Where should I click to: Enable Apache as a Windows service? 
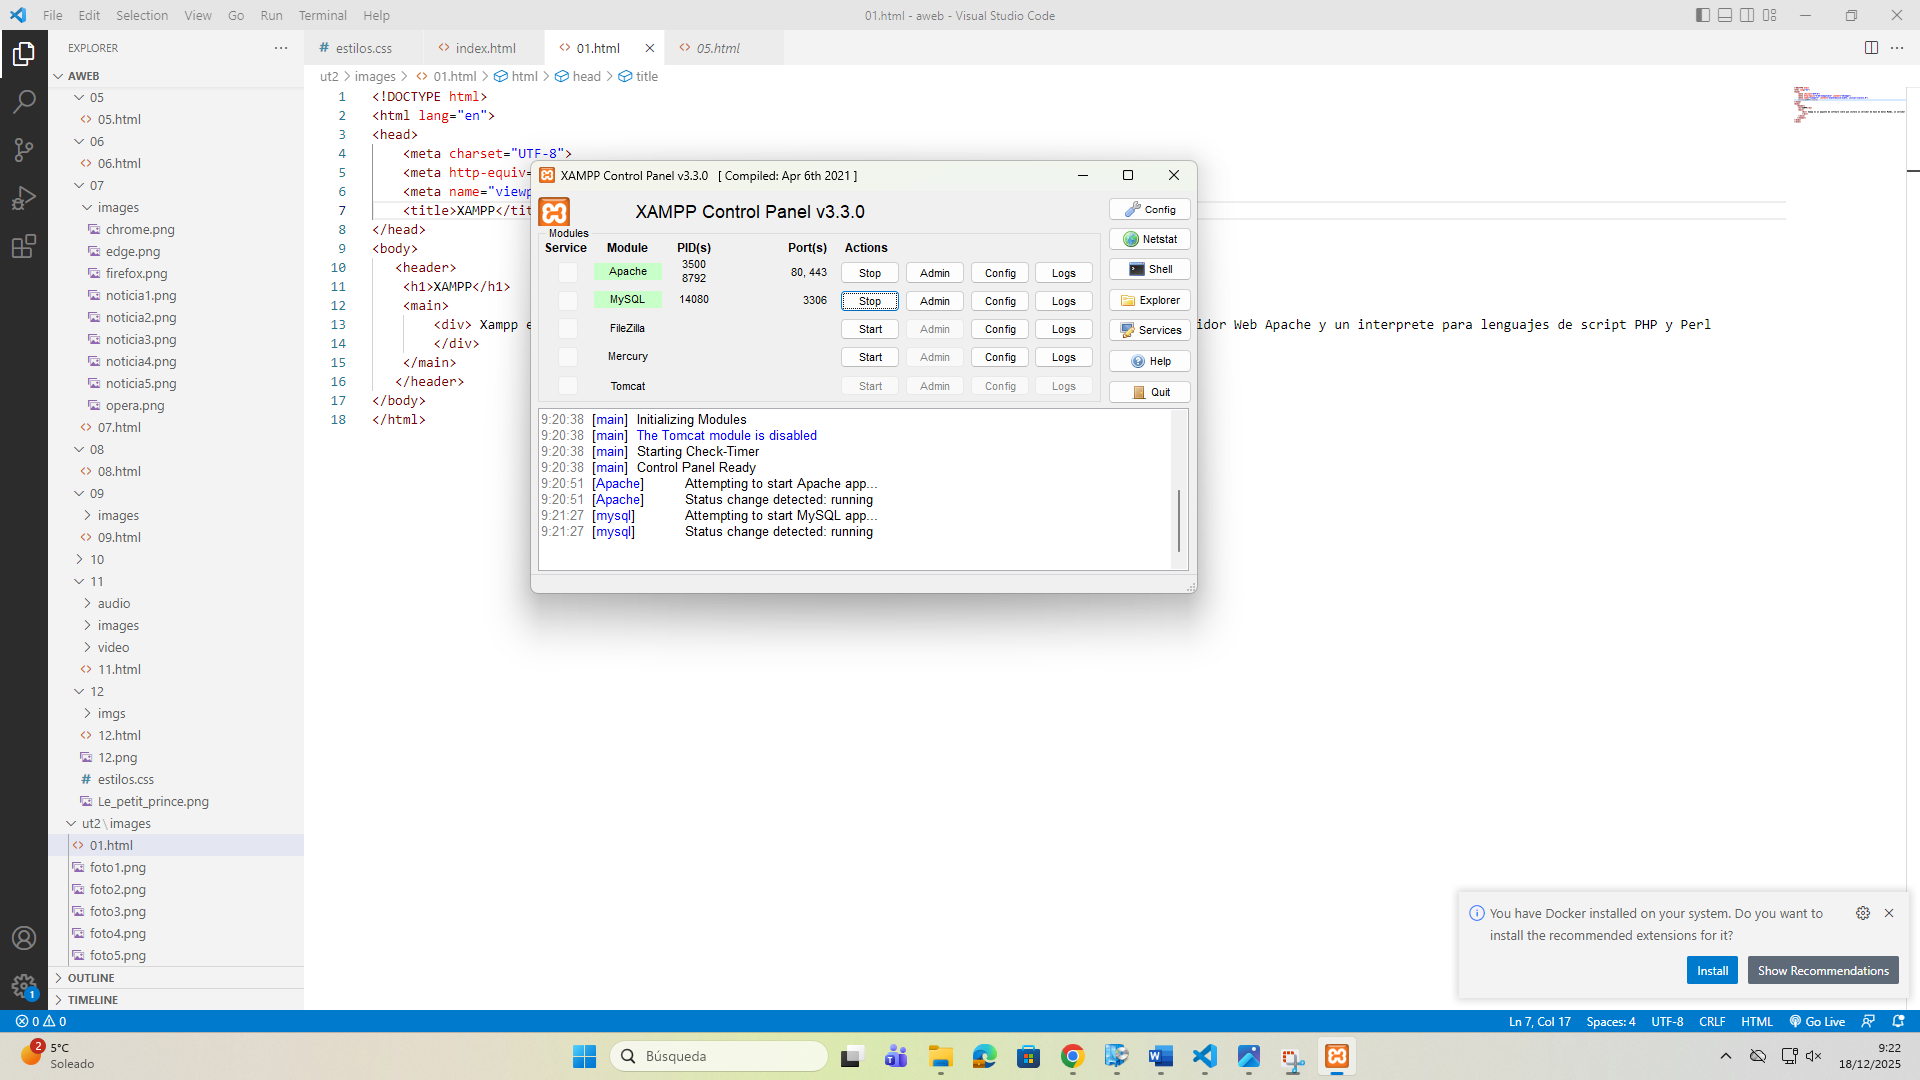tap(568, 272)
